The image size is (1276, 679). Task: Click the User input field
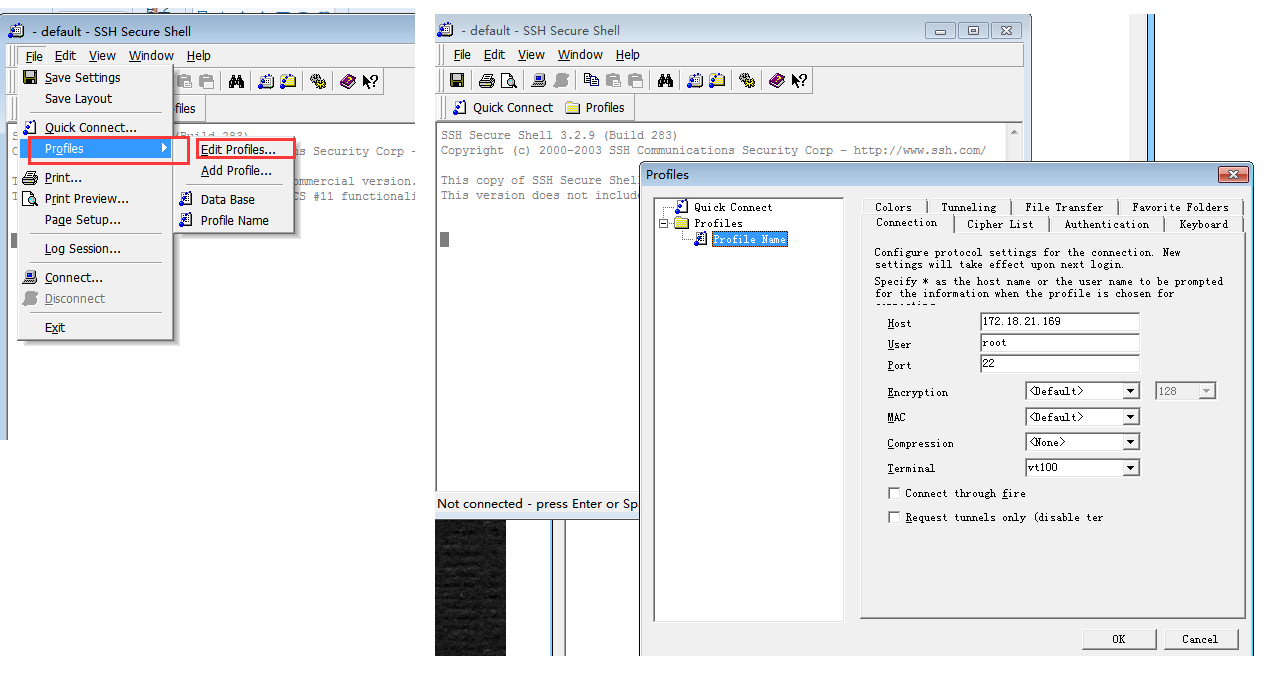(x=1059, y=343)
